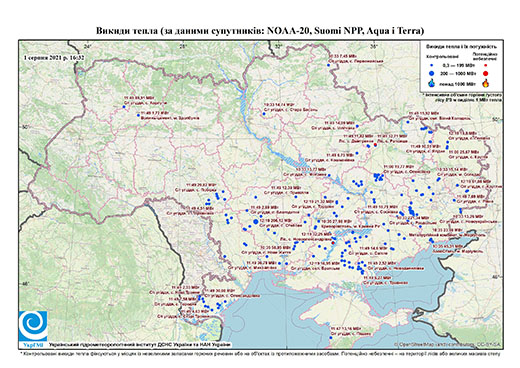Viewport: 520px width, 368px height.
Task: Select the large blue circle in legend
Action: click(432, 74)
